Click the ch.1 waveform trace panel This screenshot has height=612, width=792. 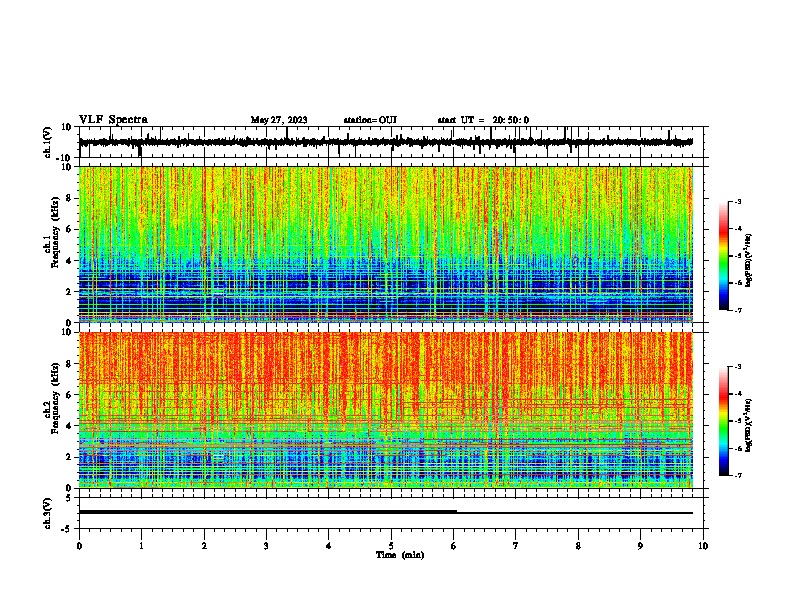coord(393,142)
